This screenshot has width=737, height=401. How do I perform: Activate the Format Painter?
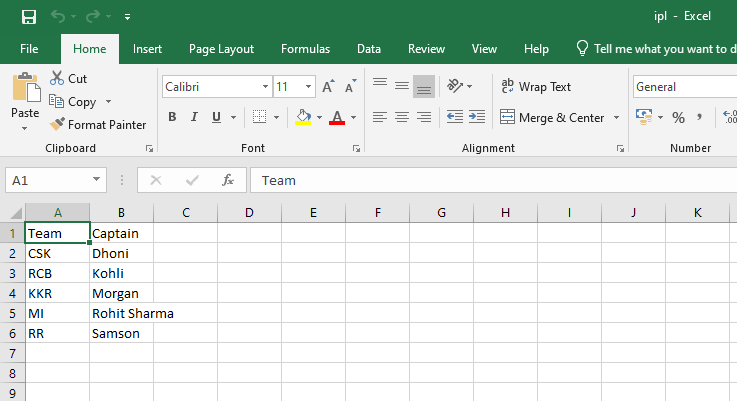click(x=98, y=125)
